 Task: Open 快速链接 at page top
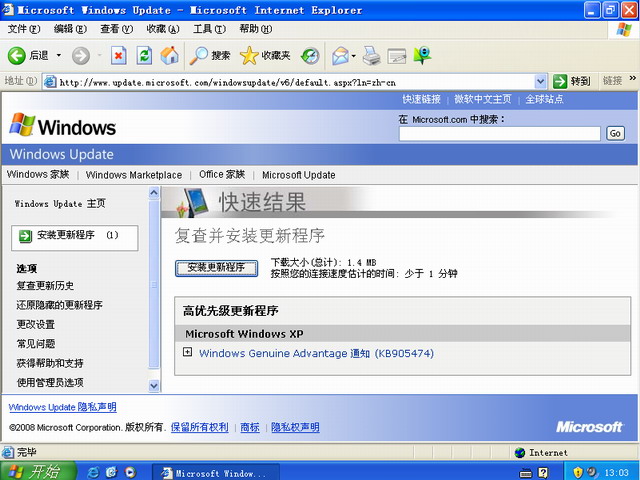pyautogui.click(x=421, y=99)
